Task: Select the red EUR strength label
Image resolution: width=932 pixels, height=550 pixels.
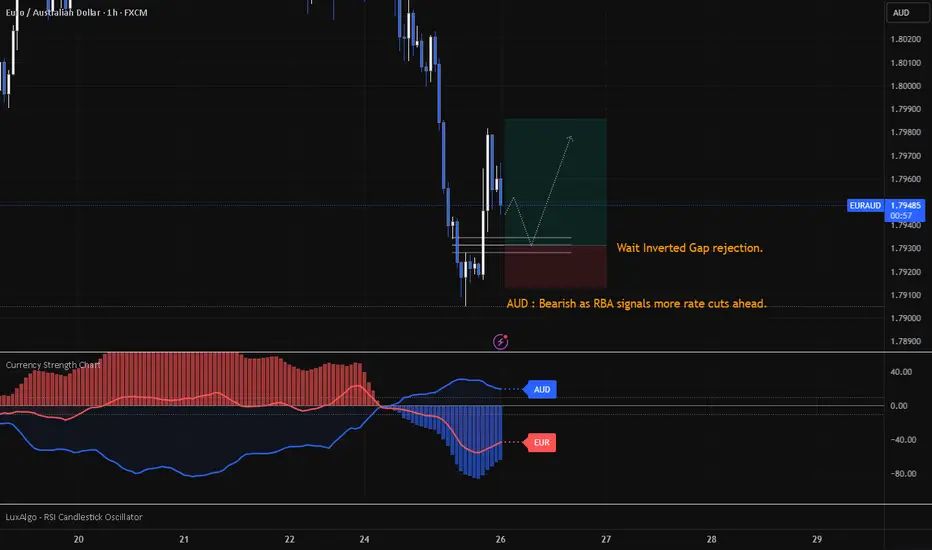Action: point(541,442)
